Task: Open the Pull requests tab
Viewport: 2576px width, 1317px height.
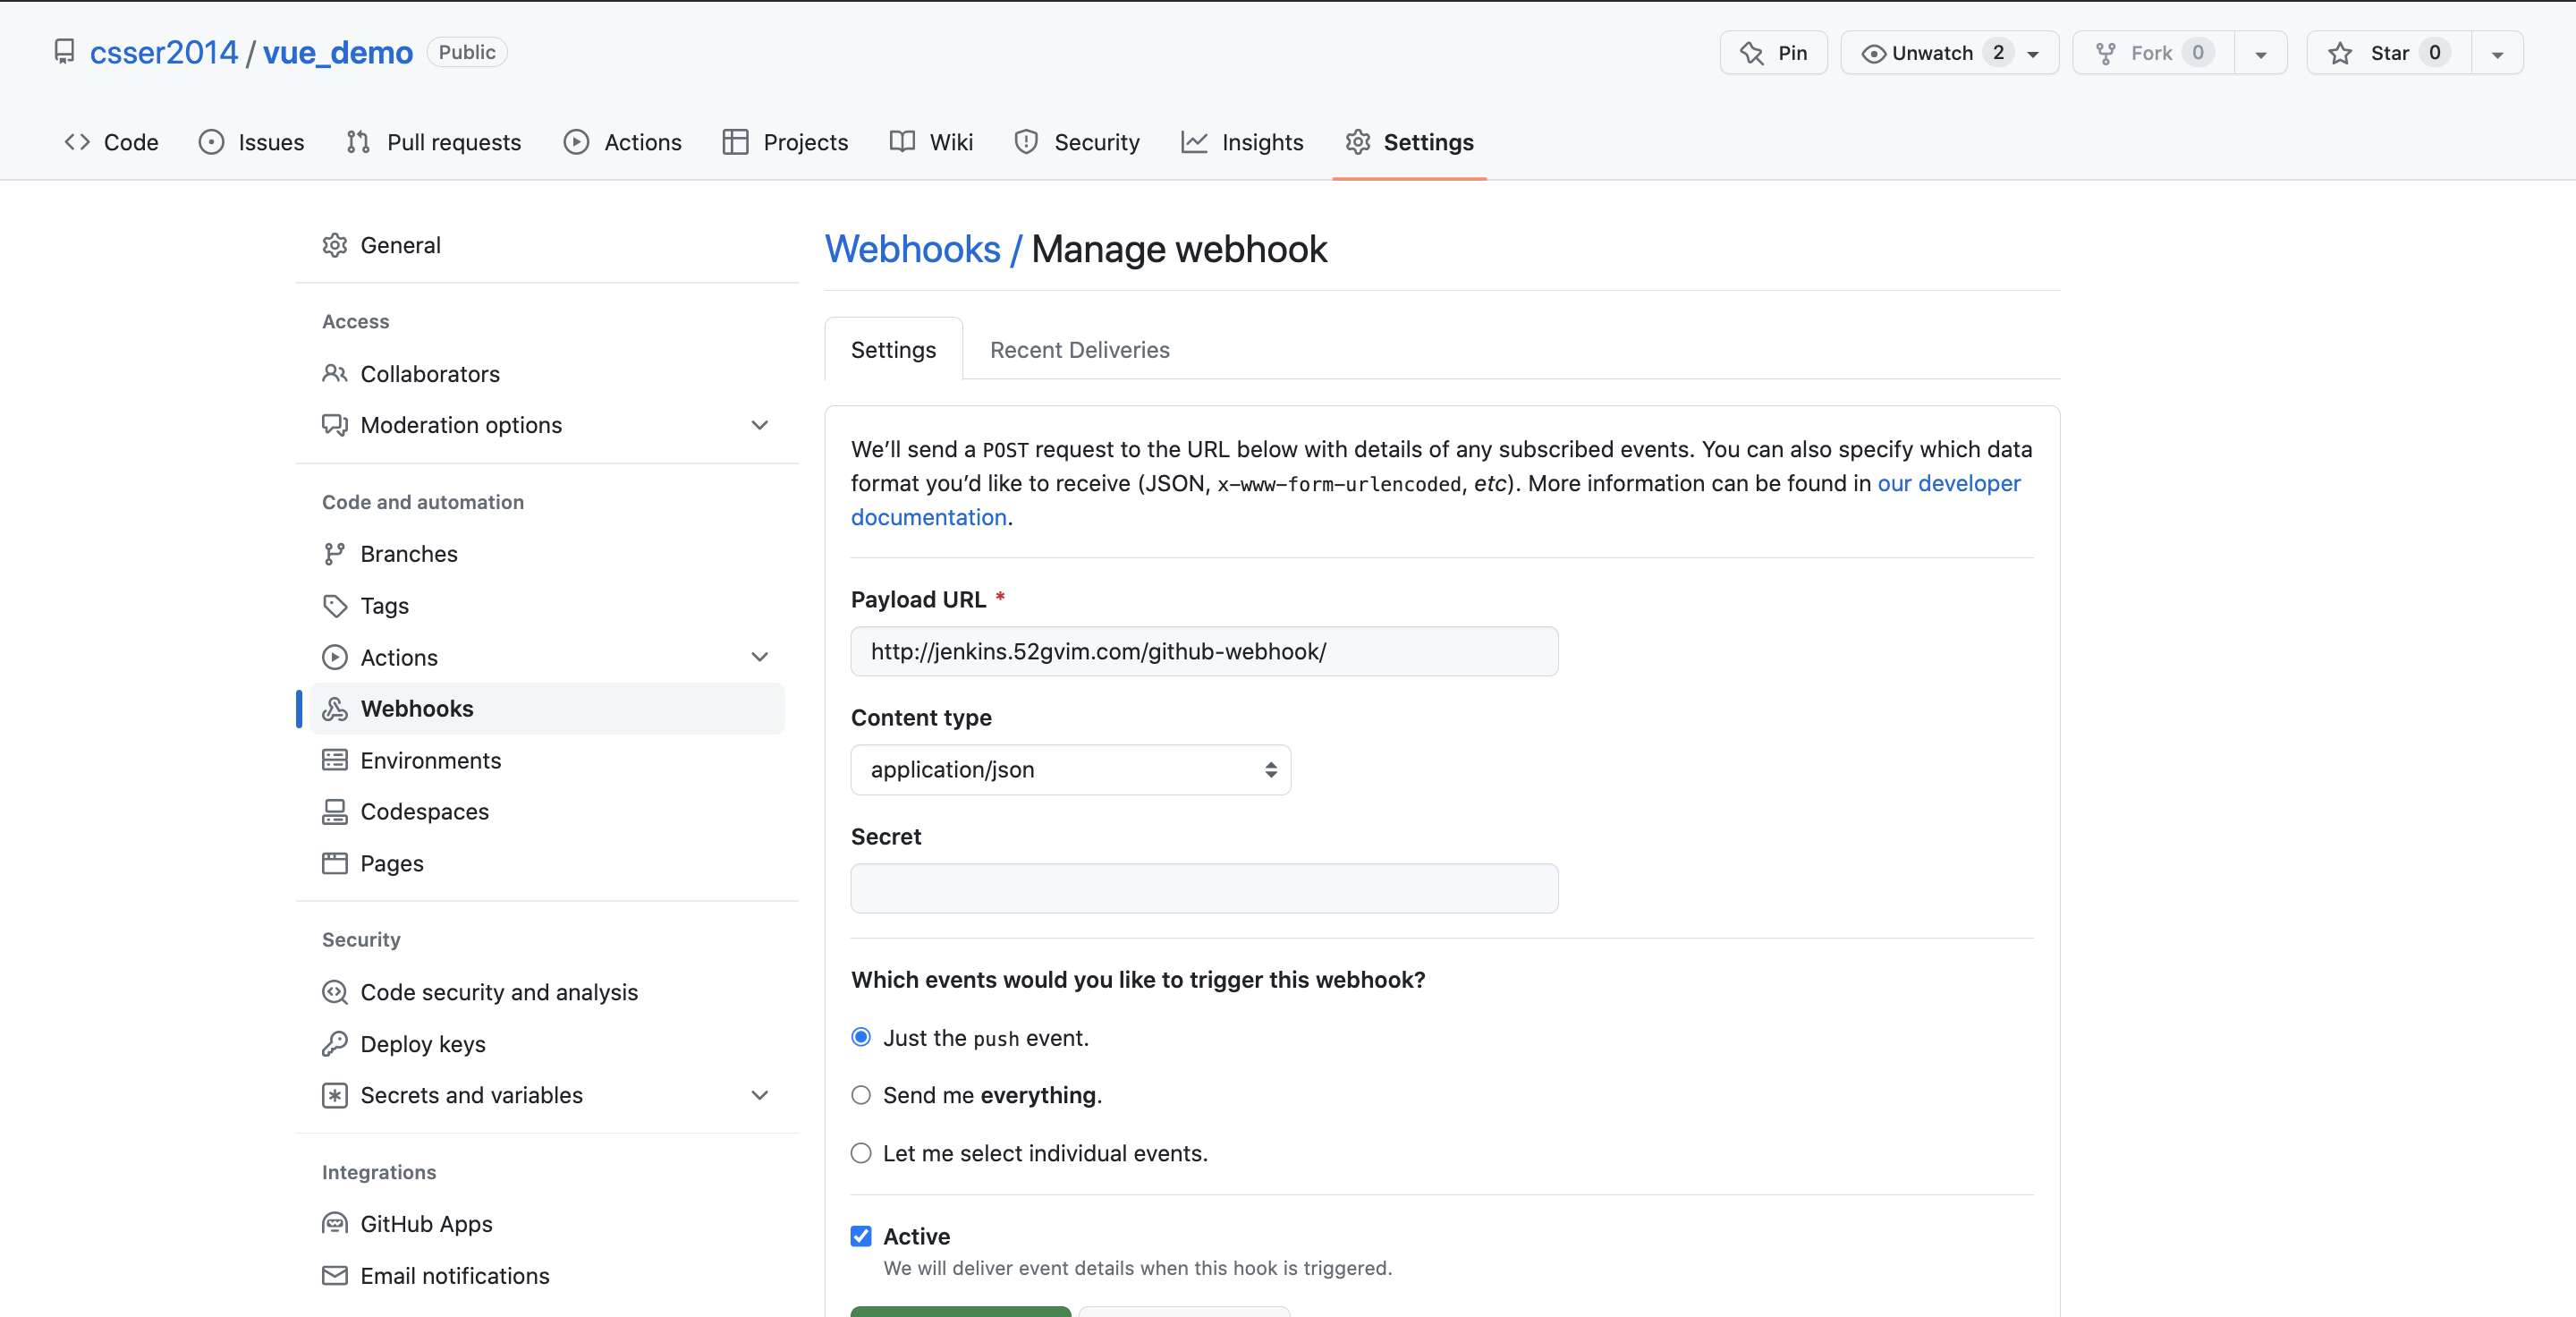Action: click(433, 142)
